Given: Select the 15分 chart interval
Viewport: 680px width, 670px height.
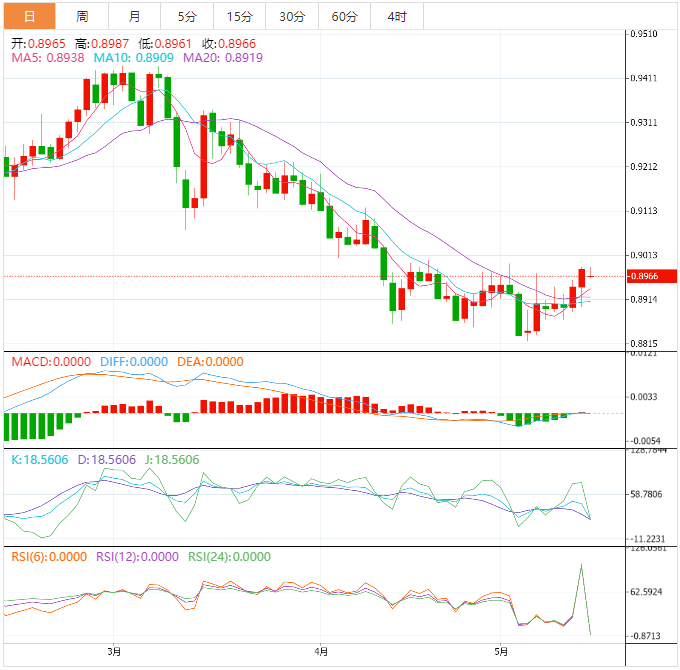Looking at the screenshot, I should coord(239,16).
